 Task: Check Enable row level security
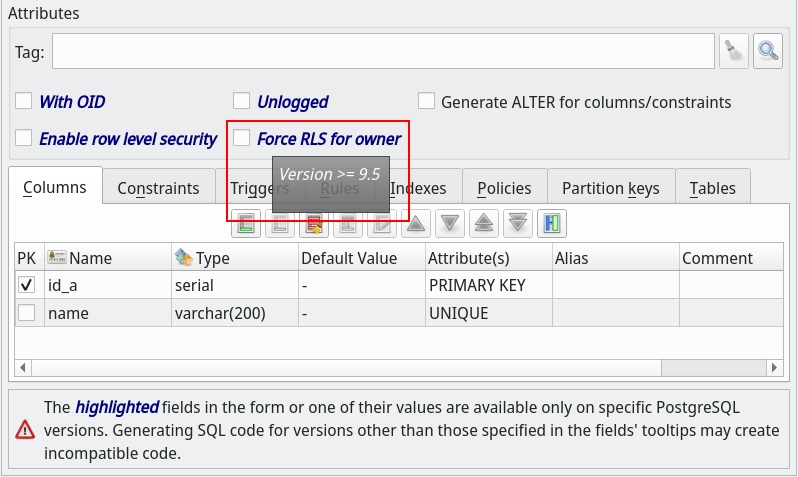point(23,137)
